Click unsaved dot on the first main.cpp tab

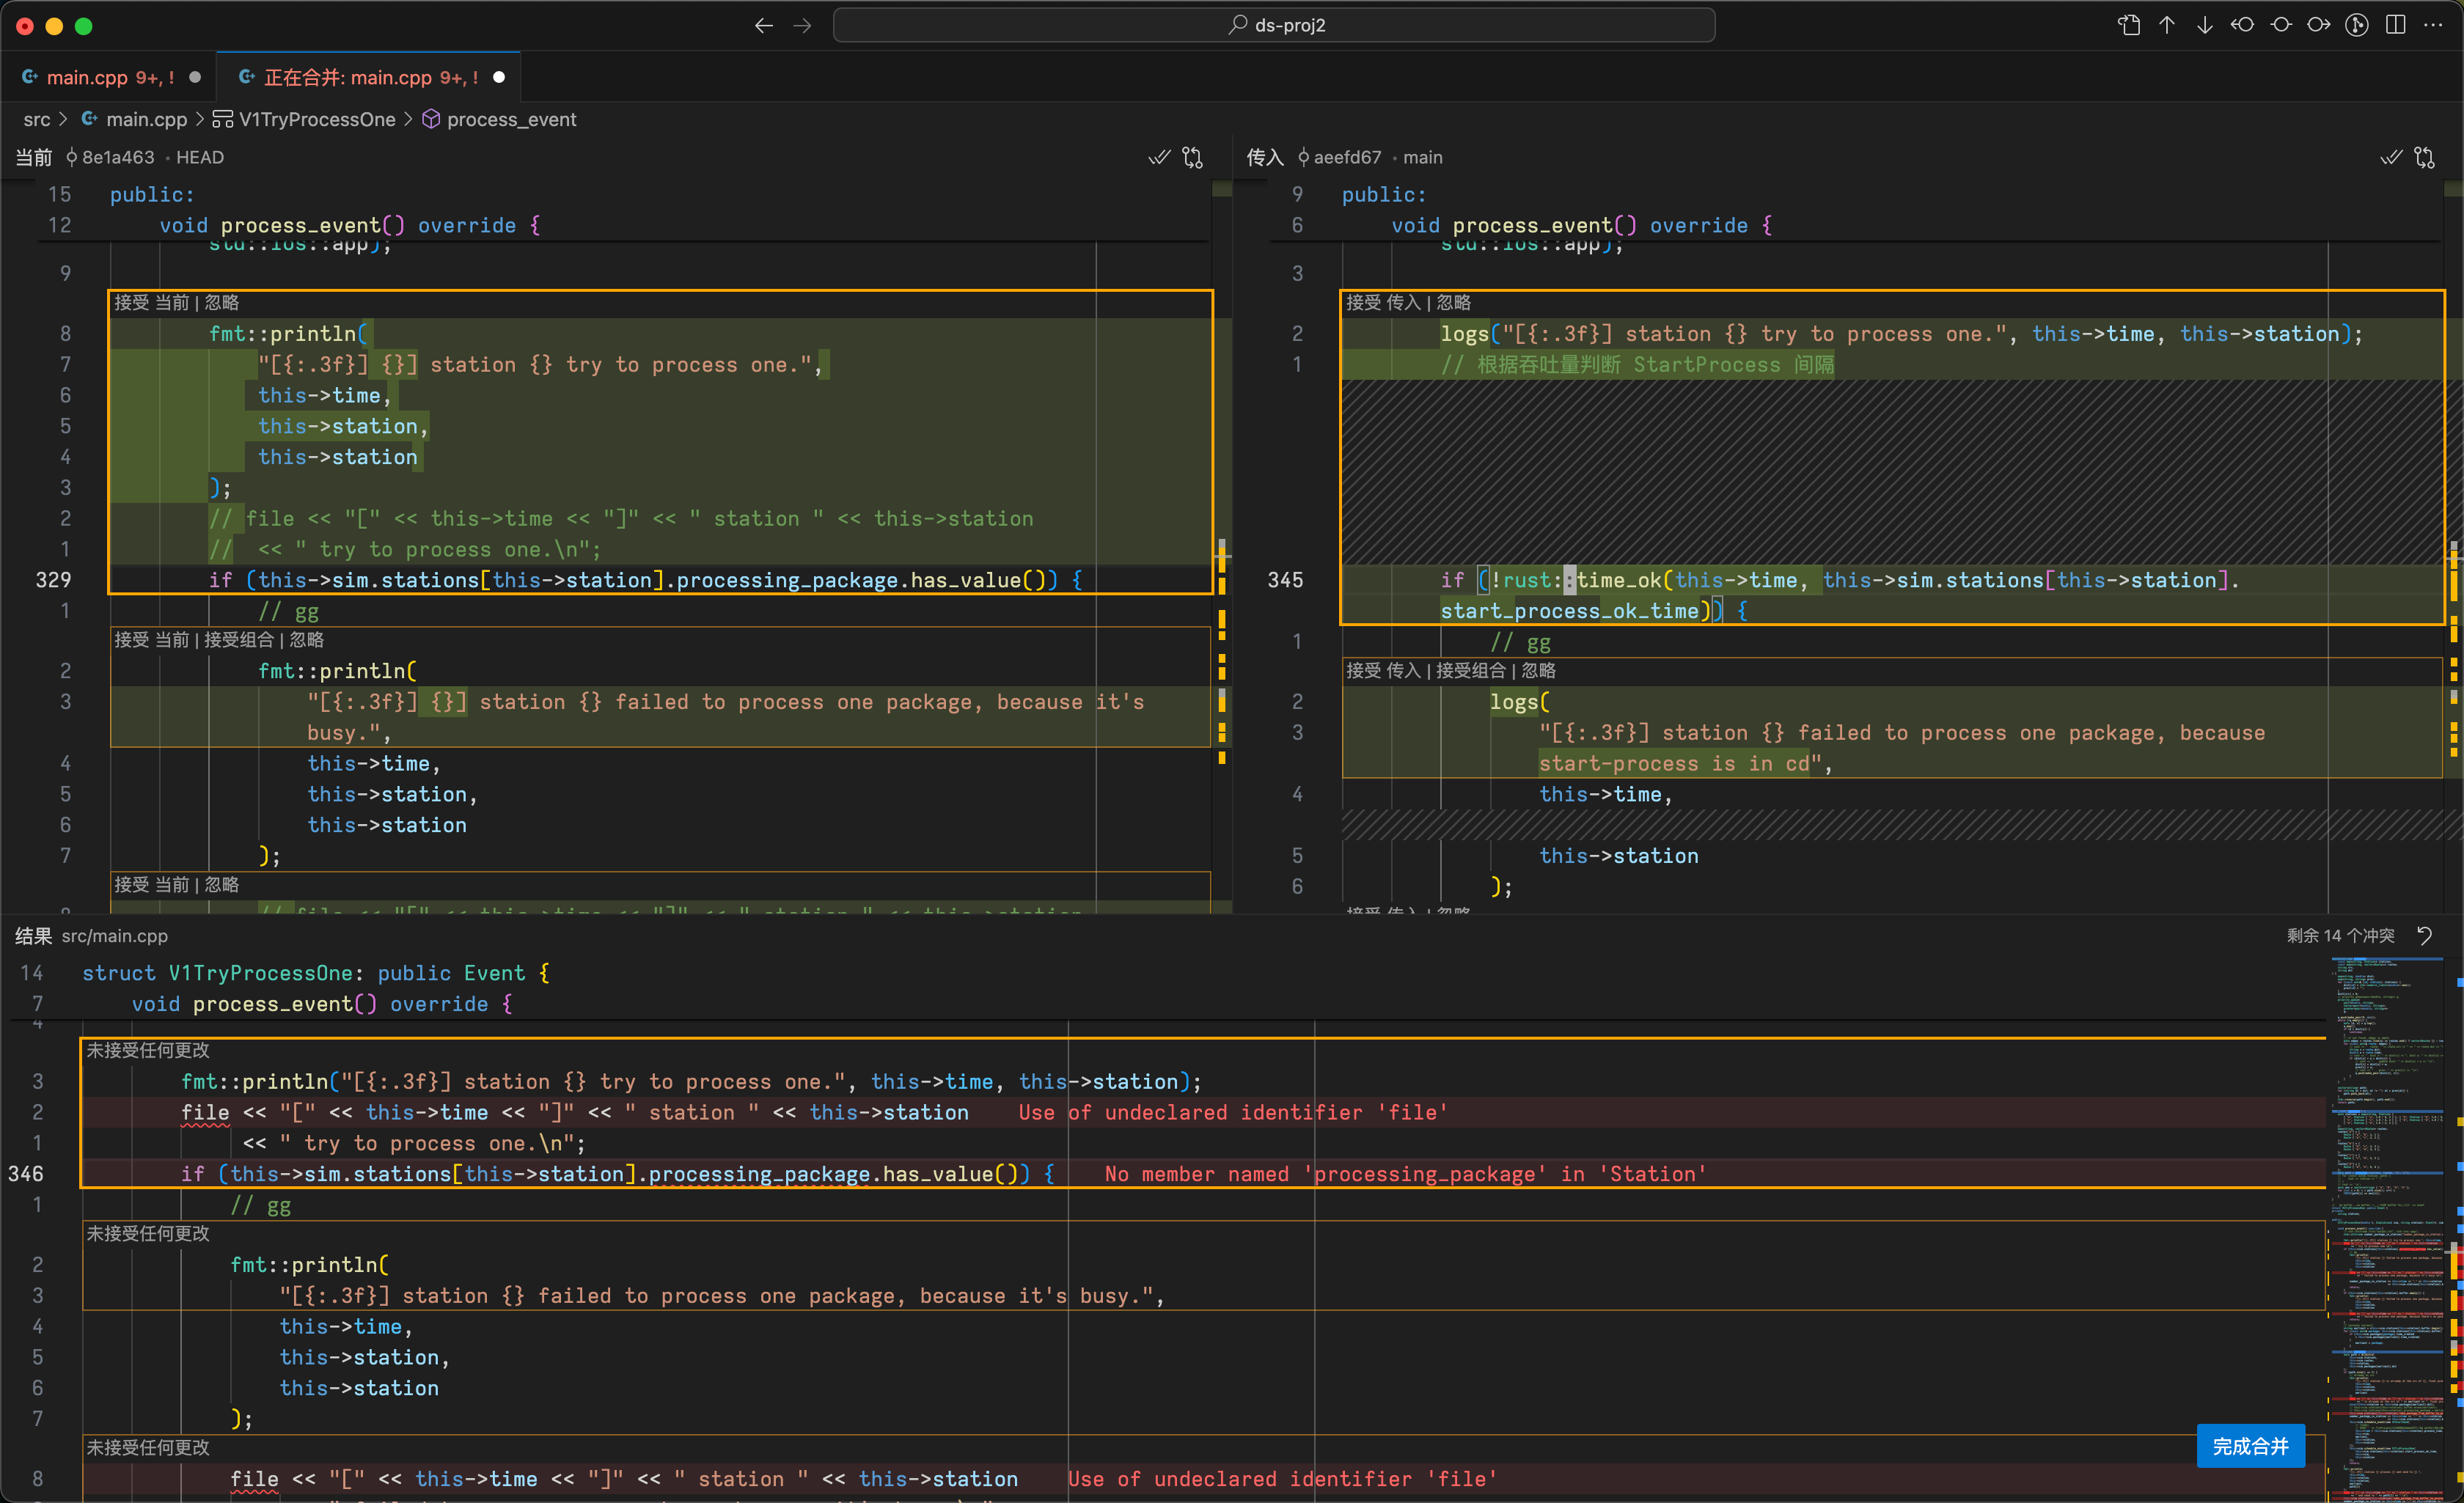click(195, 77)
